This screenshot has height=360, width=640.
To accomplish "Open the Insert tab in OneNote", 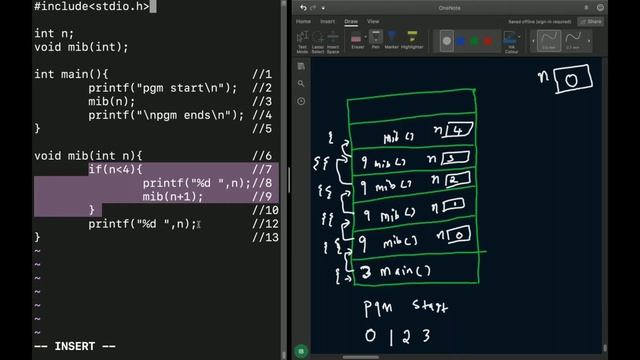I will pos(327,21).
